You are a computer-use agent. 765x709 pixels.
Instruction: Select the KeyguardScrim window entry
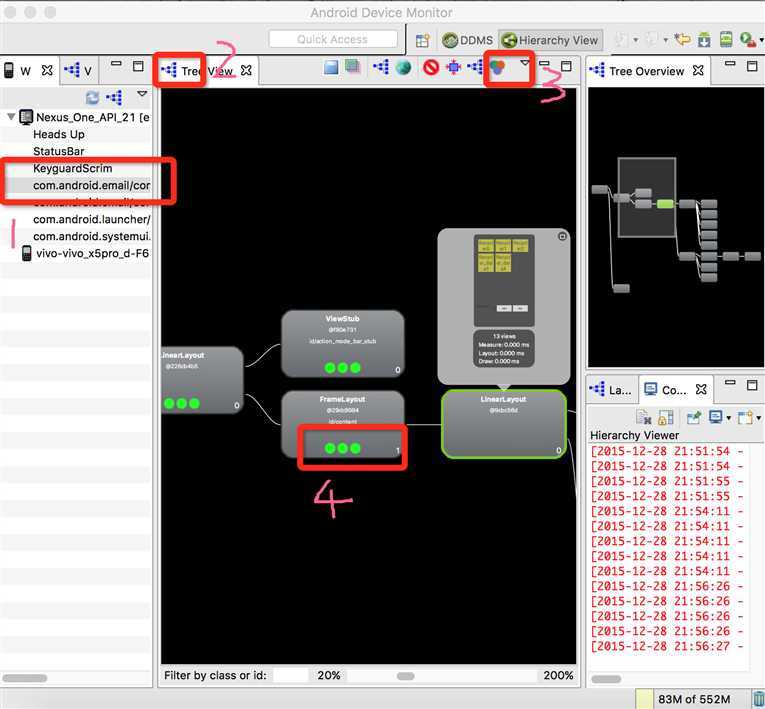(72, 168)
